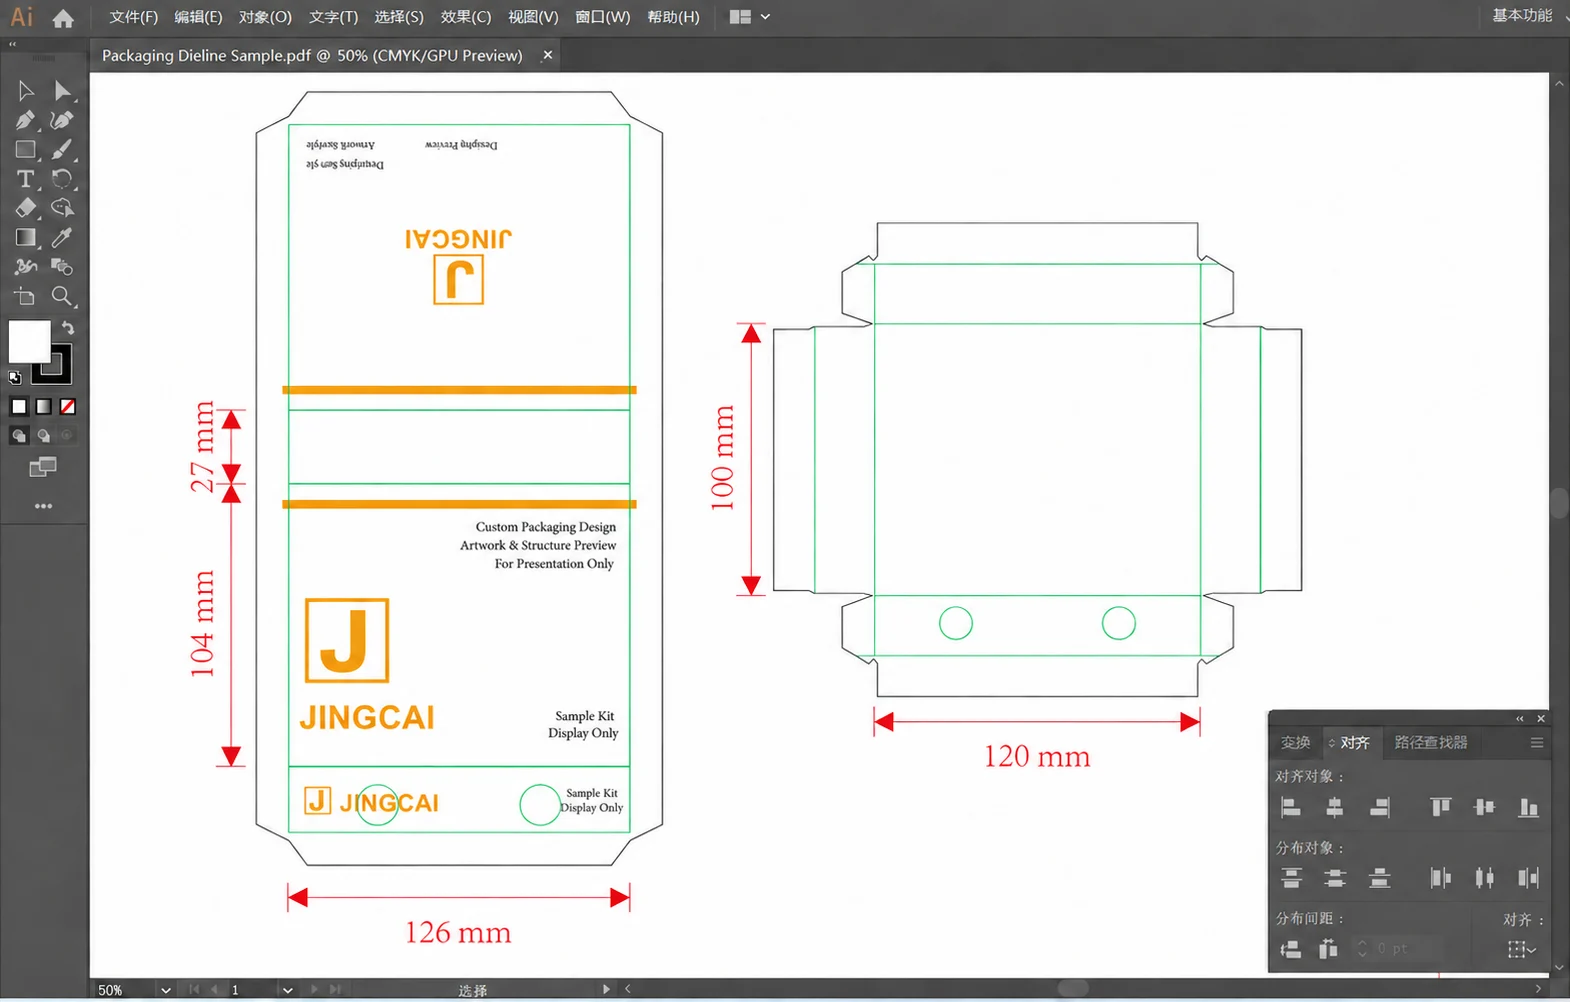Open the 编辑(E) menu
Screen dimensions: 1570x1002
[198, 17]
